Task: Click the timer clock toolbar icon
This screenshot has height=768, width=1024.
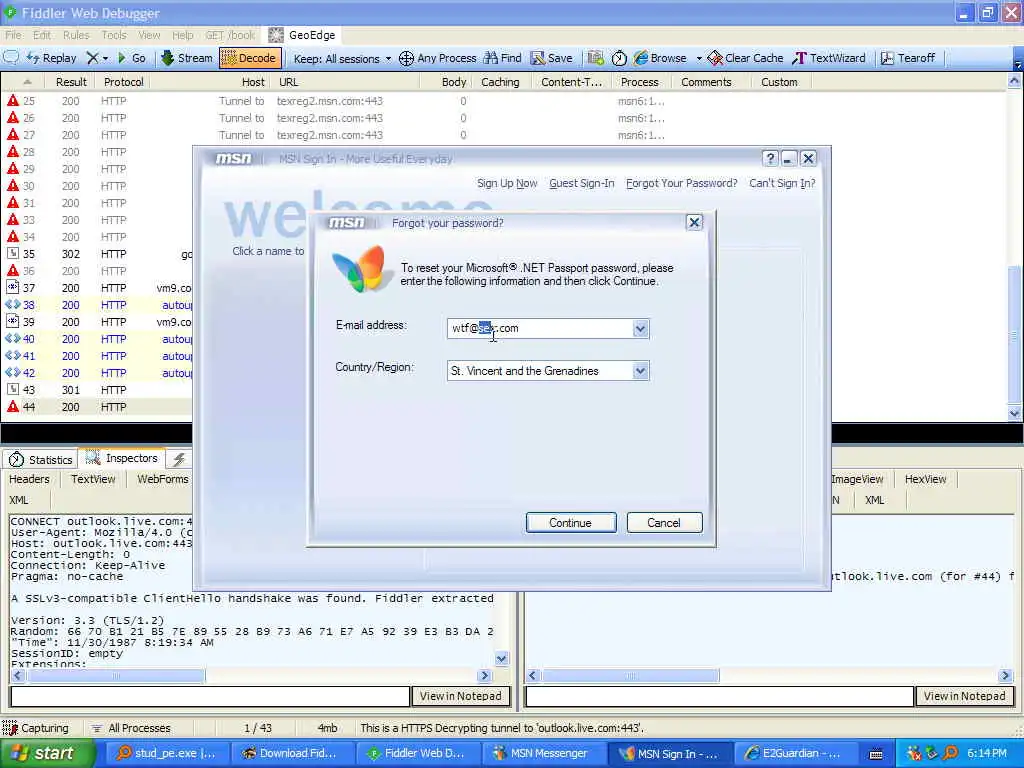Action: click(x=619, y=58)
